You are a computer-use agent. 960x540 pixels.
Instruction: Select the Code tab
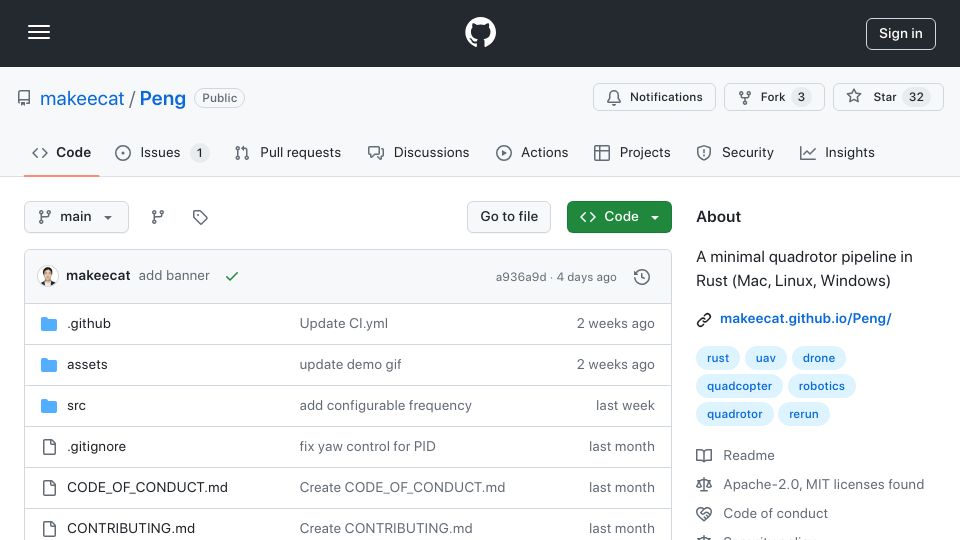[x=62, y=152]
